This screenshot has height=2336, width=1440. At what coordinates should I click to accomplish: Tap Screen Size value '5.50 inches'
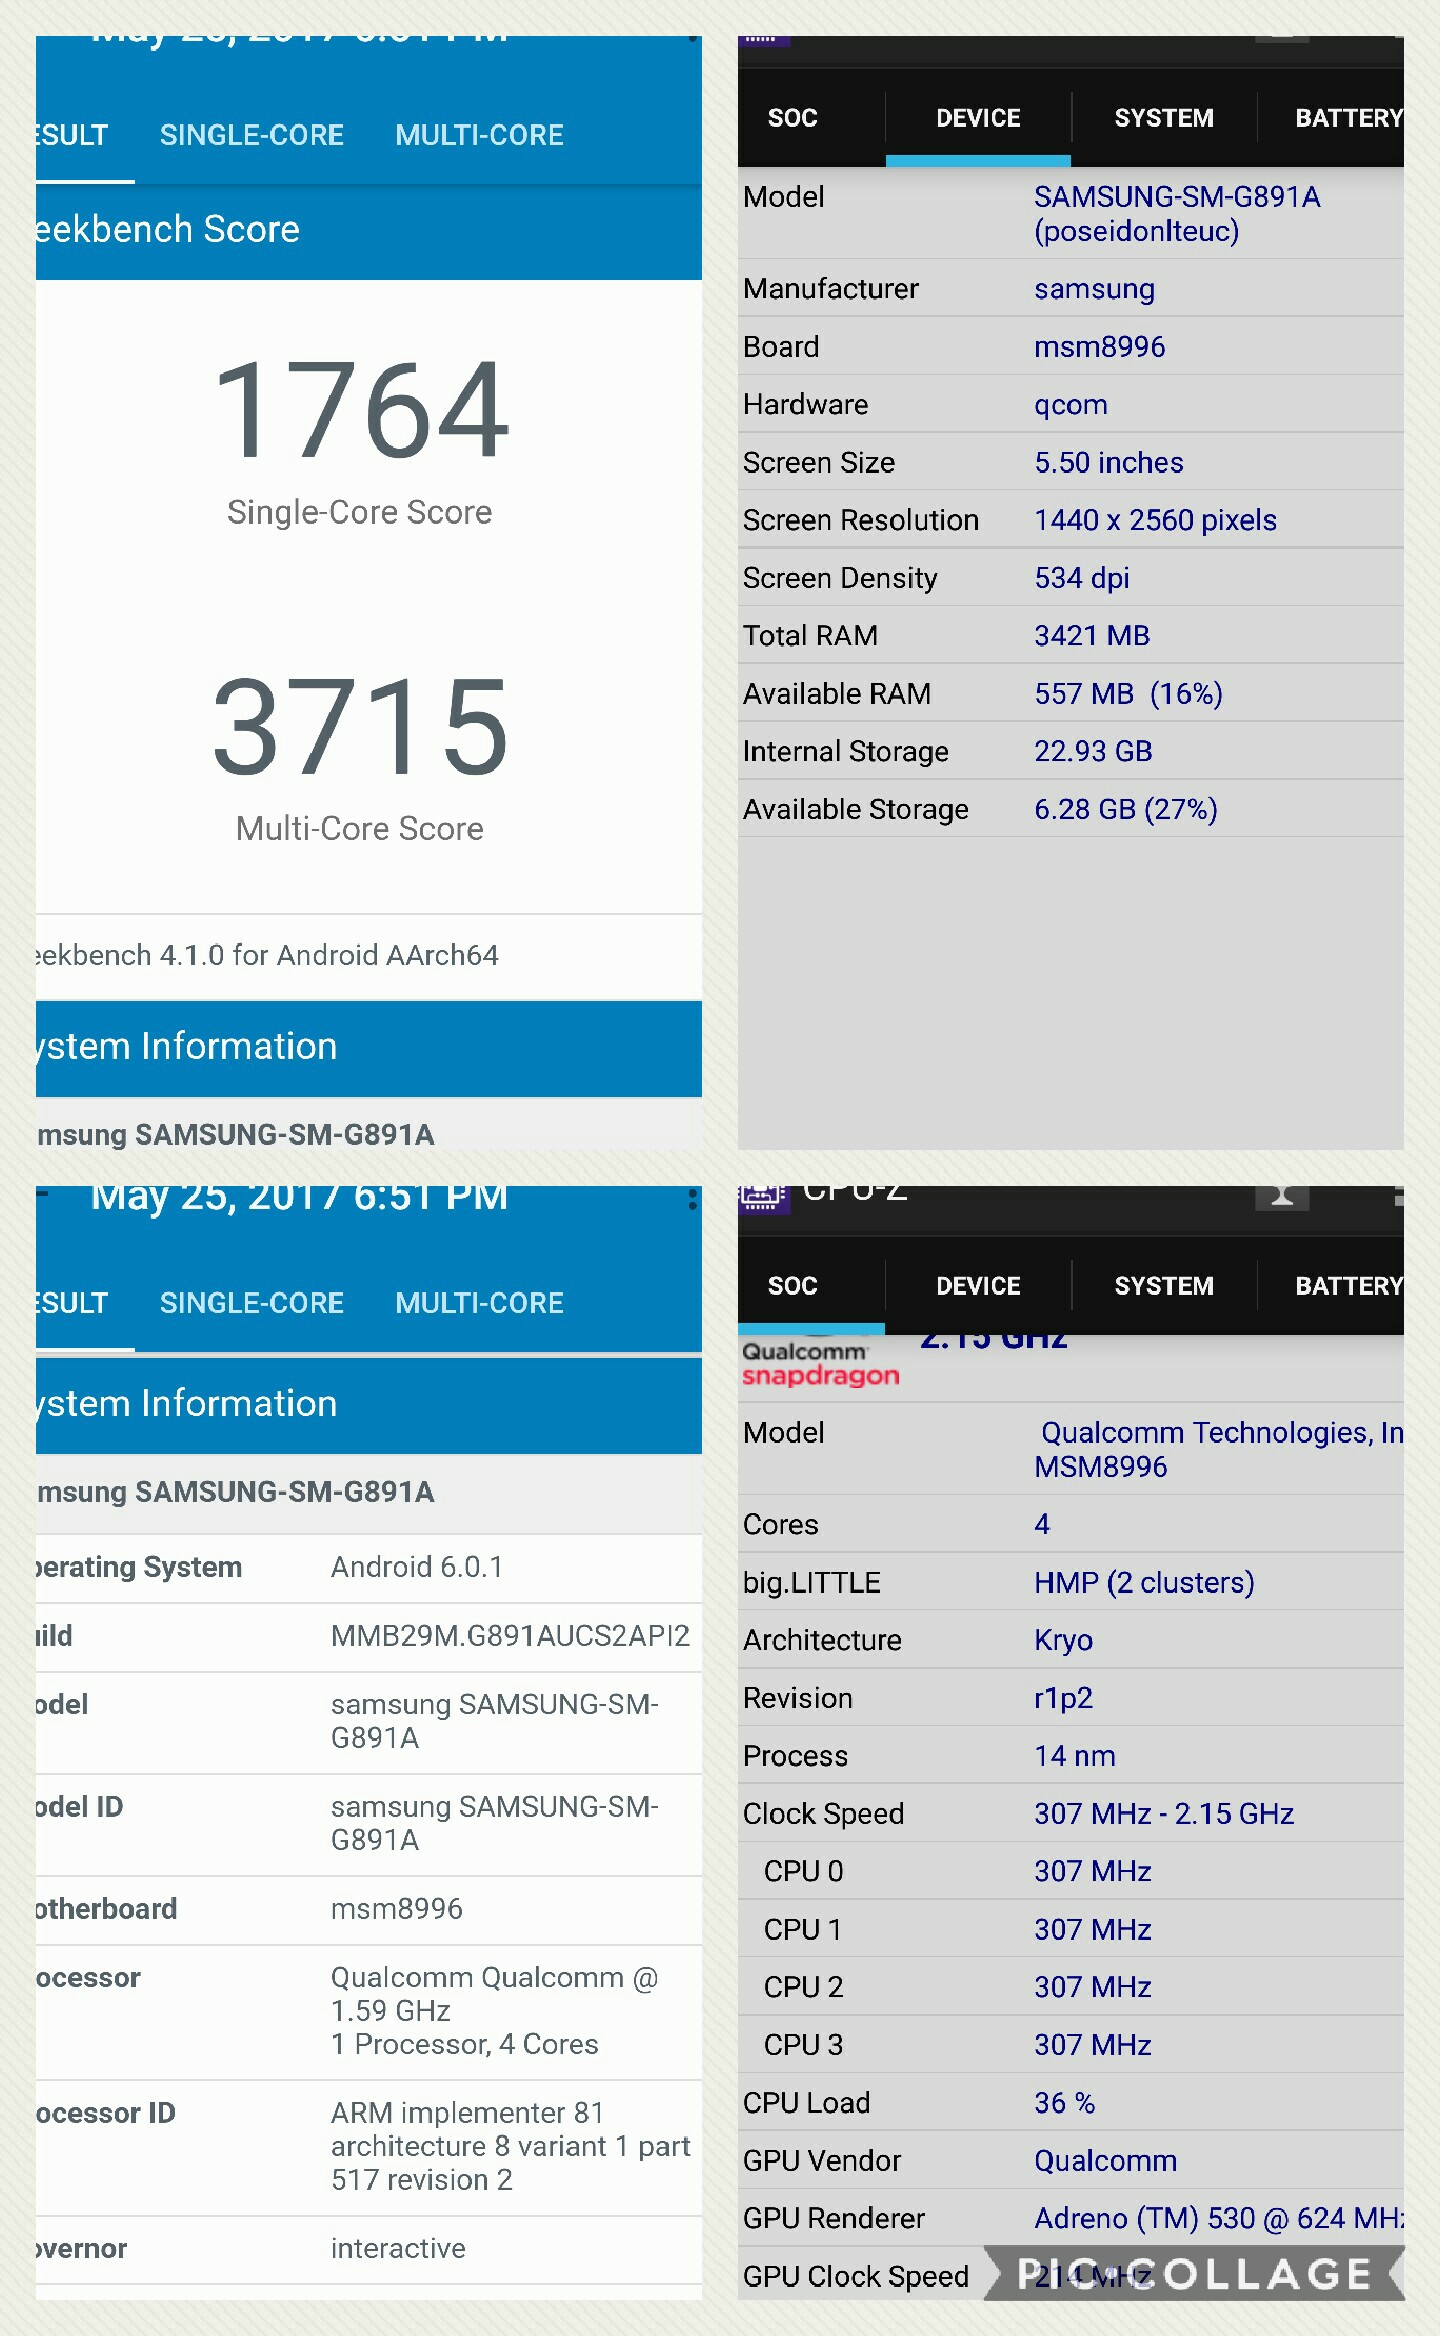(1109, 463)
